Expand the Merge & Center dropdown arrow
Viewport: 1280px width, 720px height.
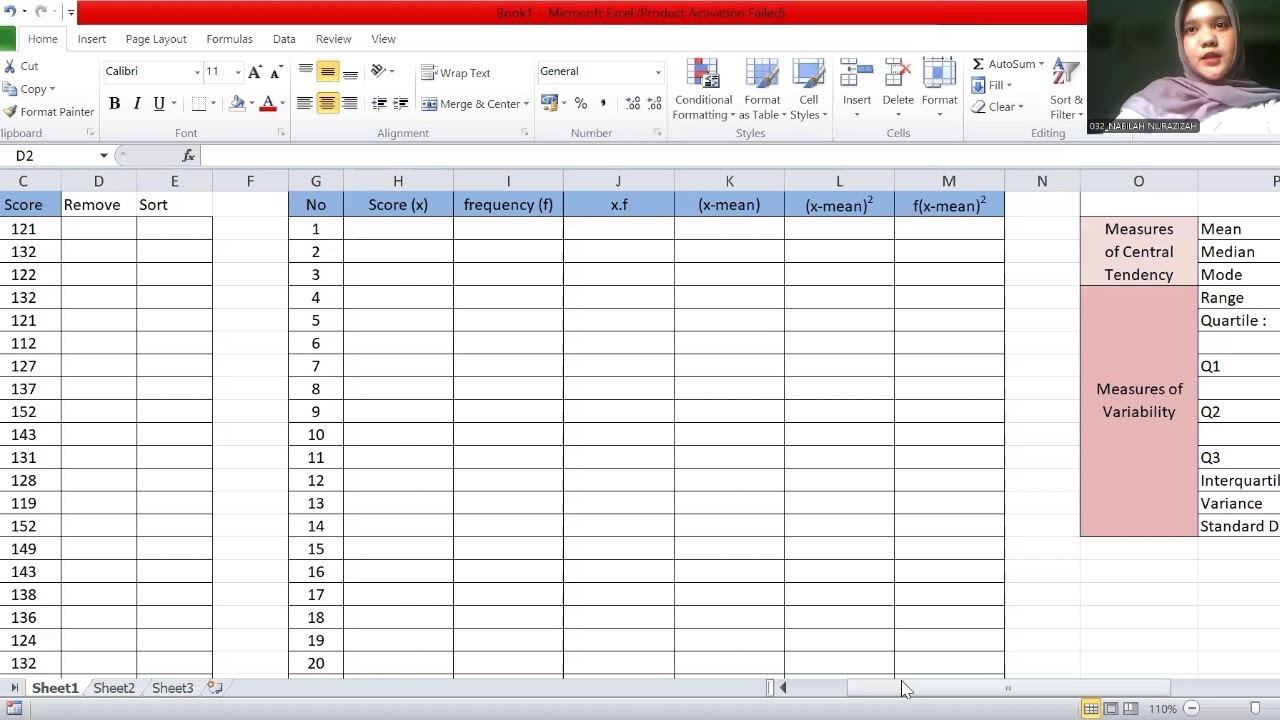pyautogui.click(x=526, y=104)
